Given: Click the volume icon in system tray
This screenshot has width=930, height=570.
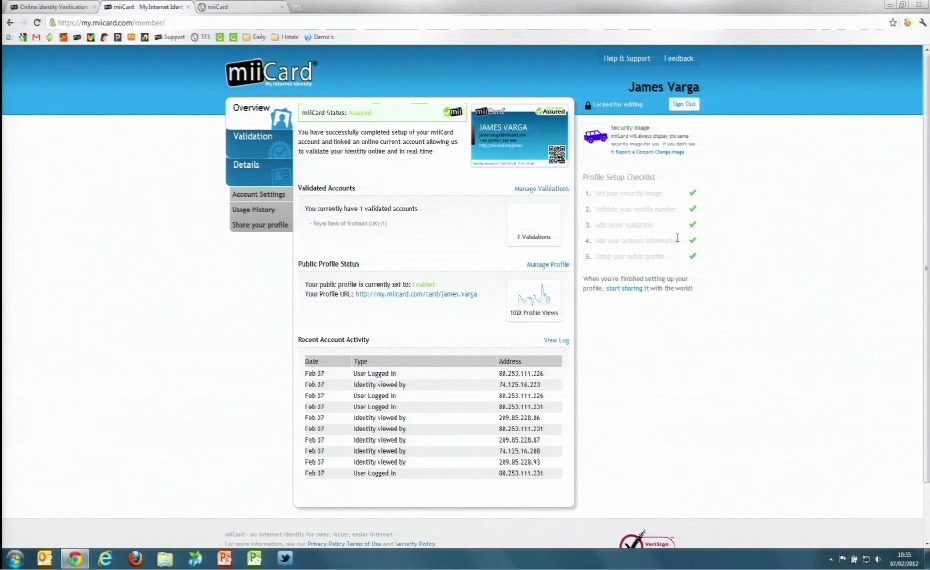Looking at the screenshot, I should pos(878,559).
